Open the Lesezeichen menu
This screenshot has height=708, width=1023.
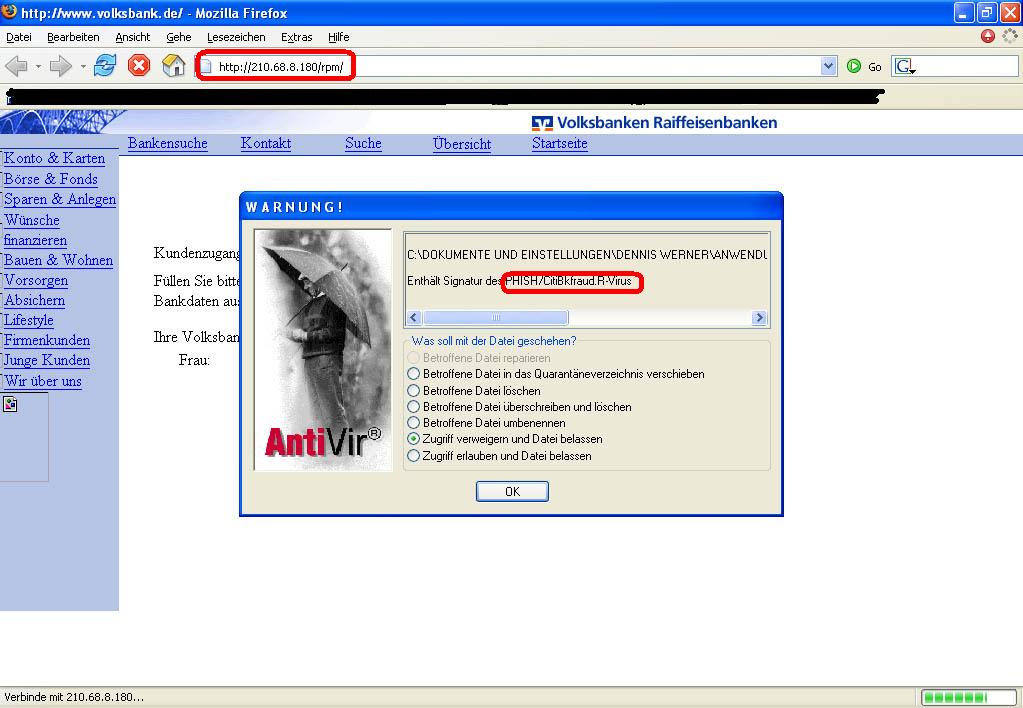[236, 37]
